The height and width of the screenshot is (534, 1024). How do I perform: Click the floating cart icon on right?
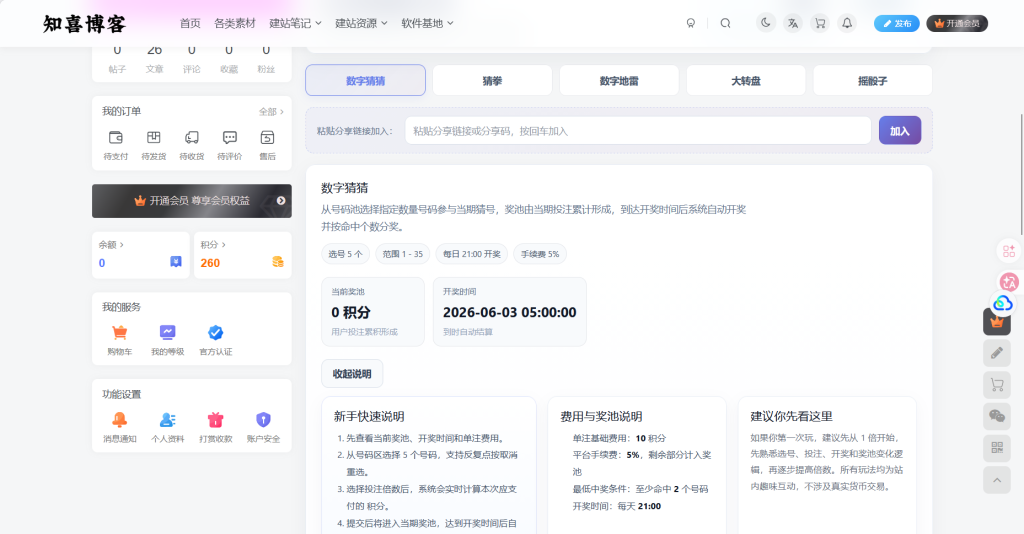click(997, 385)
